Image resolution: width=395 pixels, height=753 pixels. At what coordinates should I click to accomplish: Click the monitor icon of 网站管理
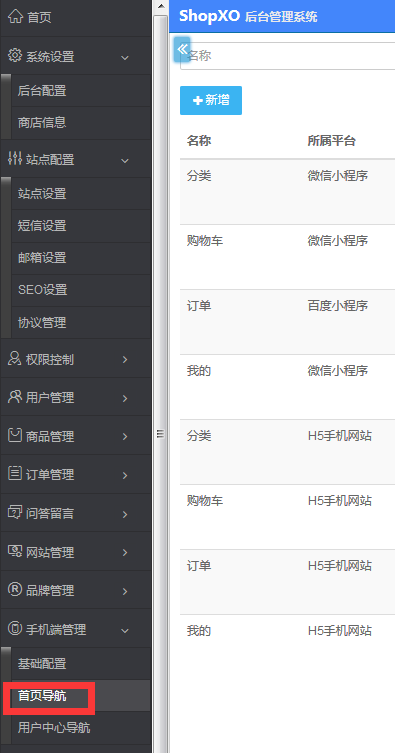(15, 551)
